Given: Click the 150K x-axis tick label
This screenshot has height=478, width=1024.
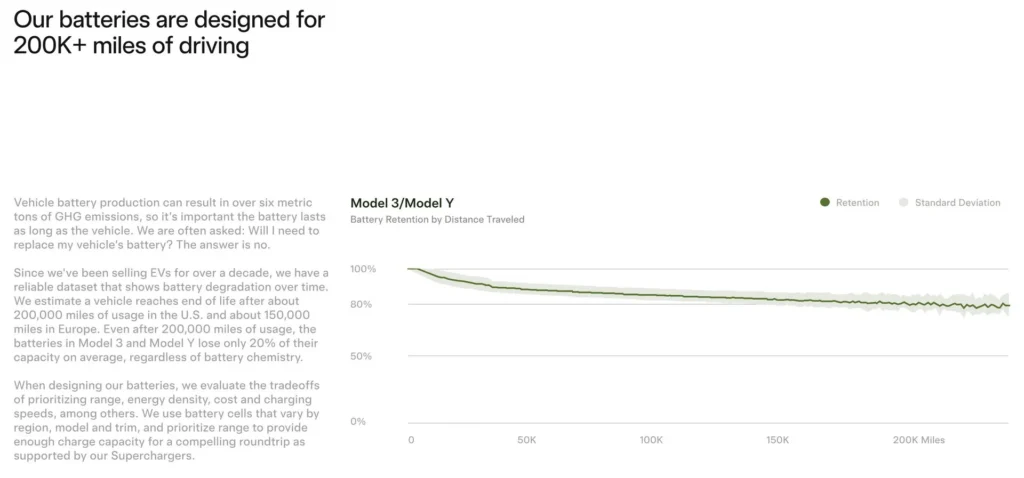Looking at the screenshot, I should 777,439.
